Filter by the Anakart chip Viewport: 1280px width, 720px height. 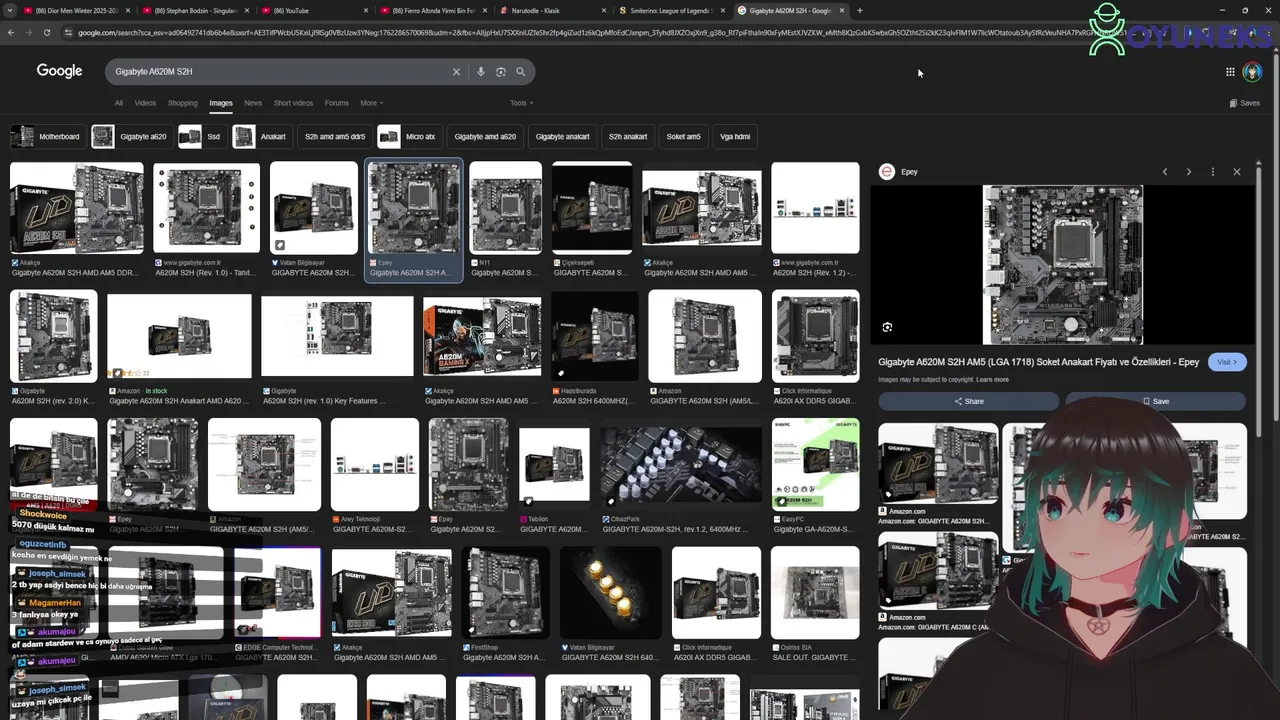pyautogui.click(x=261, y=137)
